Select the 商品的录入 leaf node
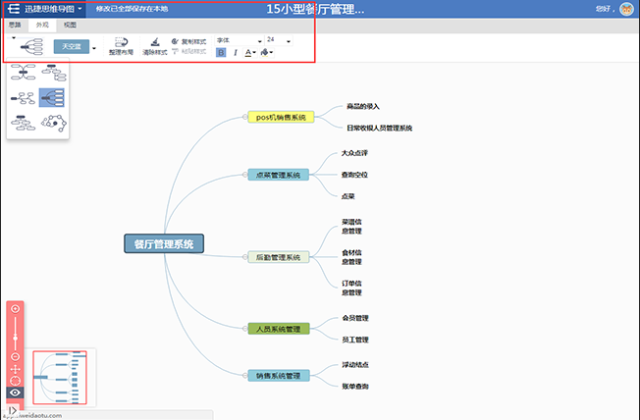The image size is (640, 420). tap(363, 107)
